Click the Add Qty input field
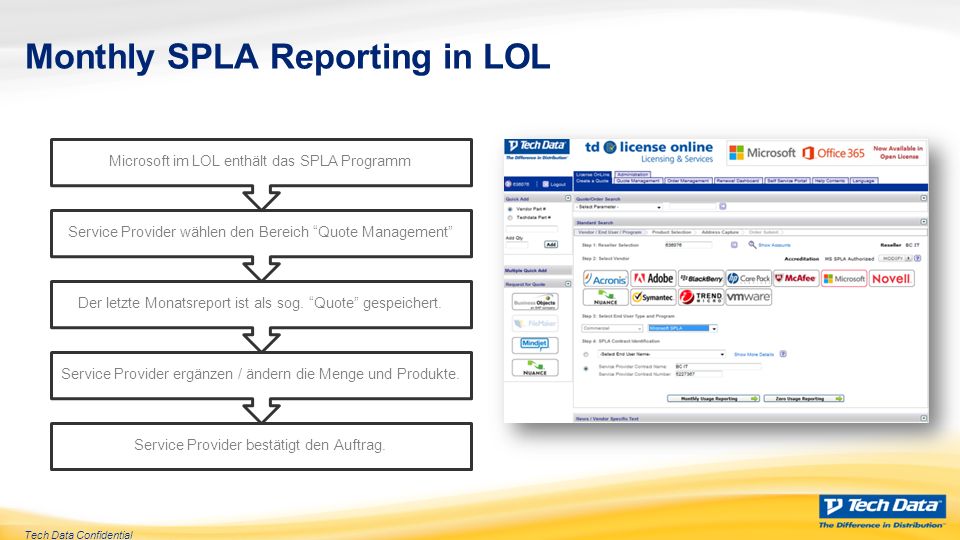The width and height of the screenshot is (960, 540). tap(517, 244)
